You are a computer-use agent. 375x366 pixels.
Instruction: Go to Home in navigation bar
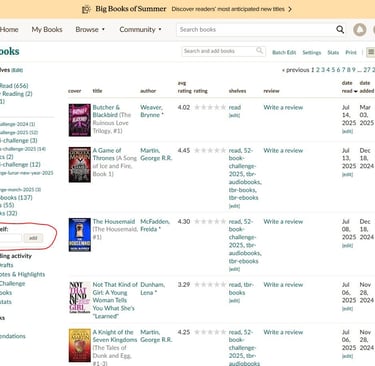tap(9, 29)
